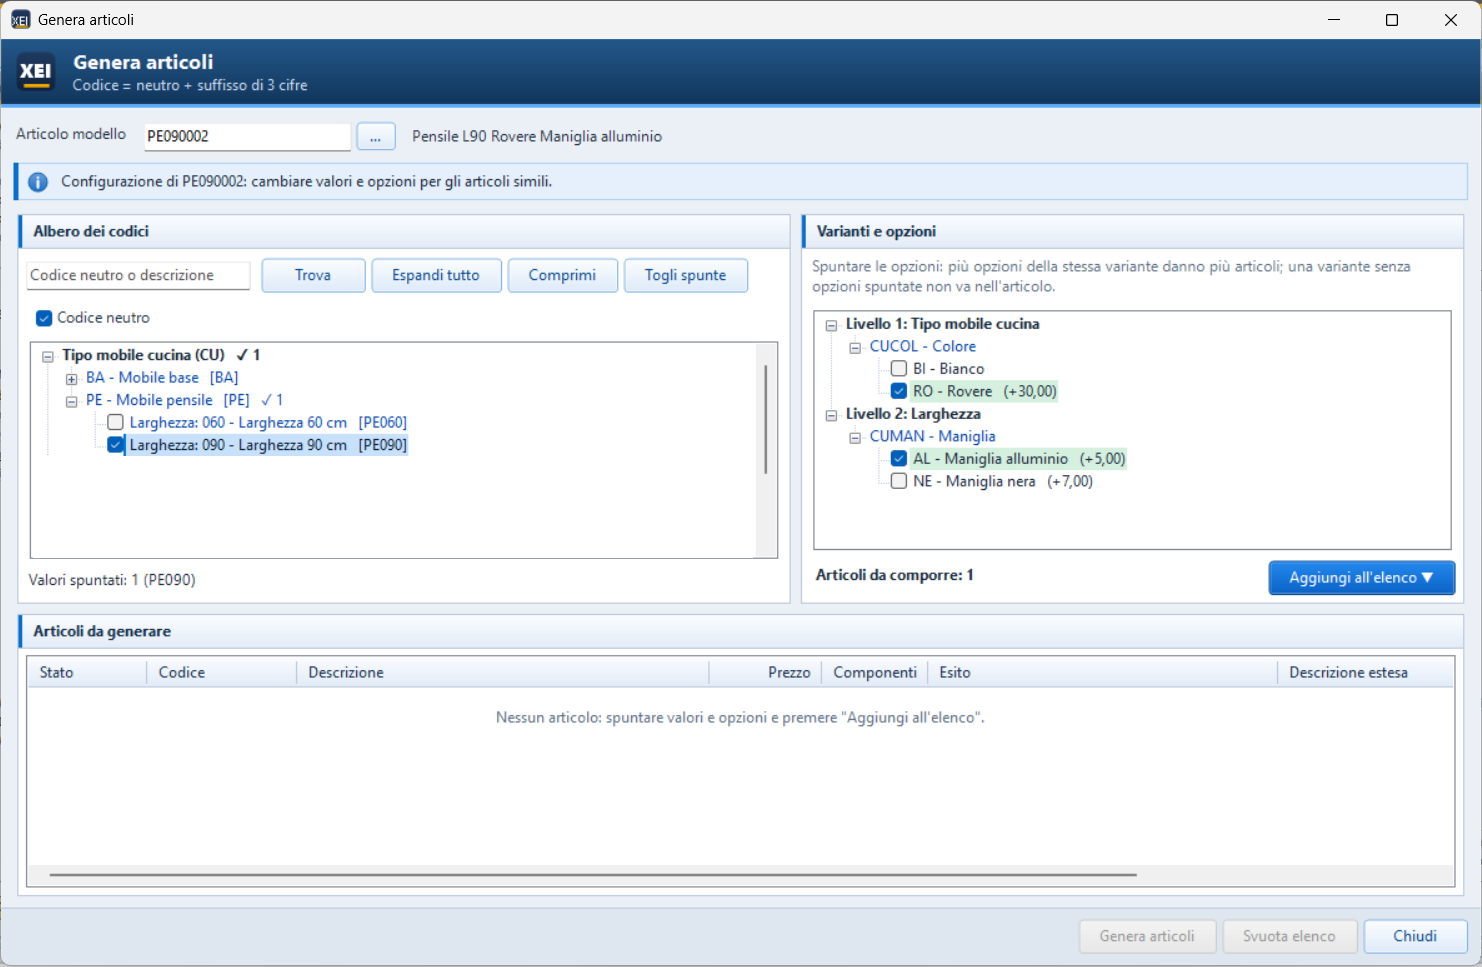Click the horizontal scrollbar of the articles table
This screenshot has height=967, width=1482.
pos(593,875)
